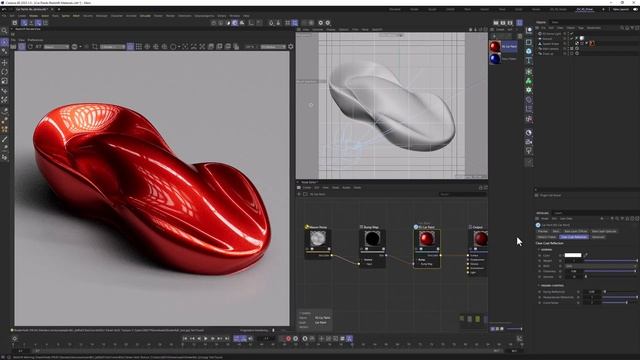Image resolution: width=640 pixels, height=360 pixels.
Task: Click the render region crop icon in RenderView
Action: [x=95, y=47]
